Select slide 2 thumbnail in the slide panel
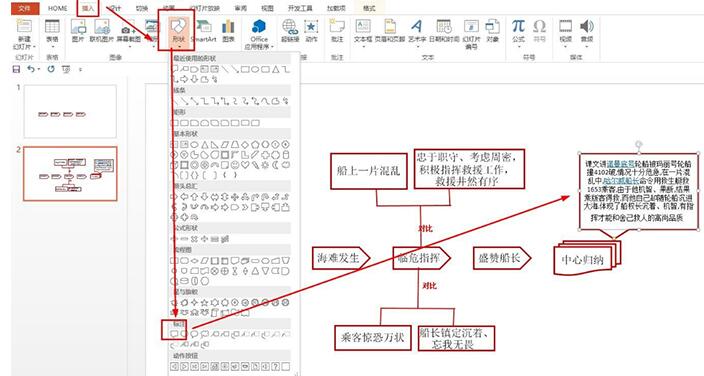The height and width of the screenshot is (376, 704). [x=70, y=173]
